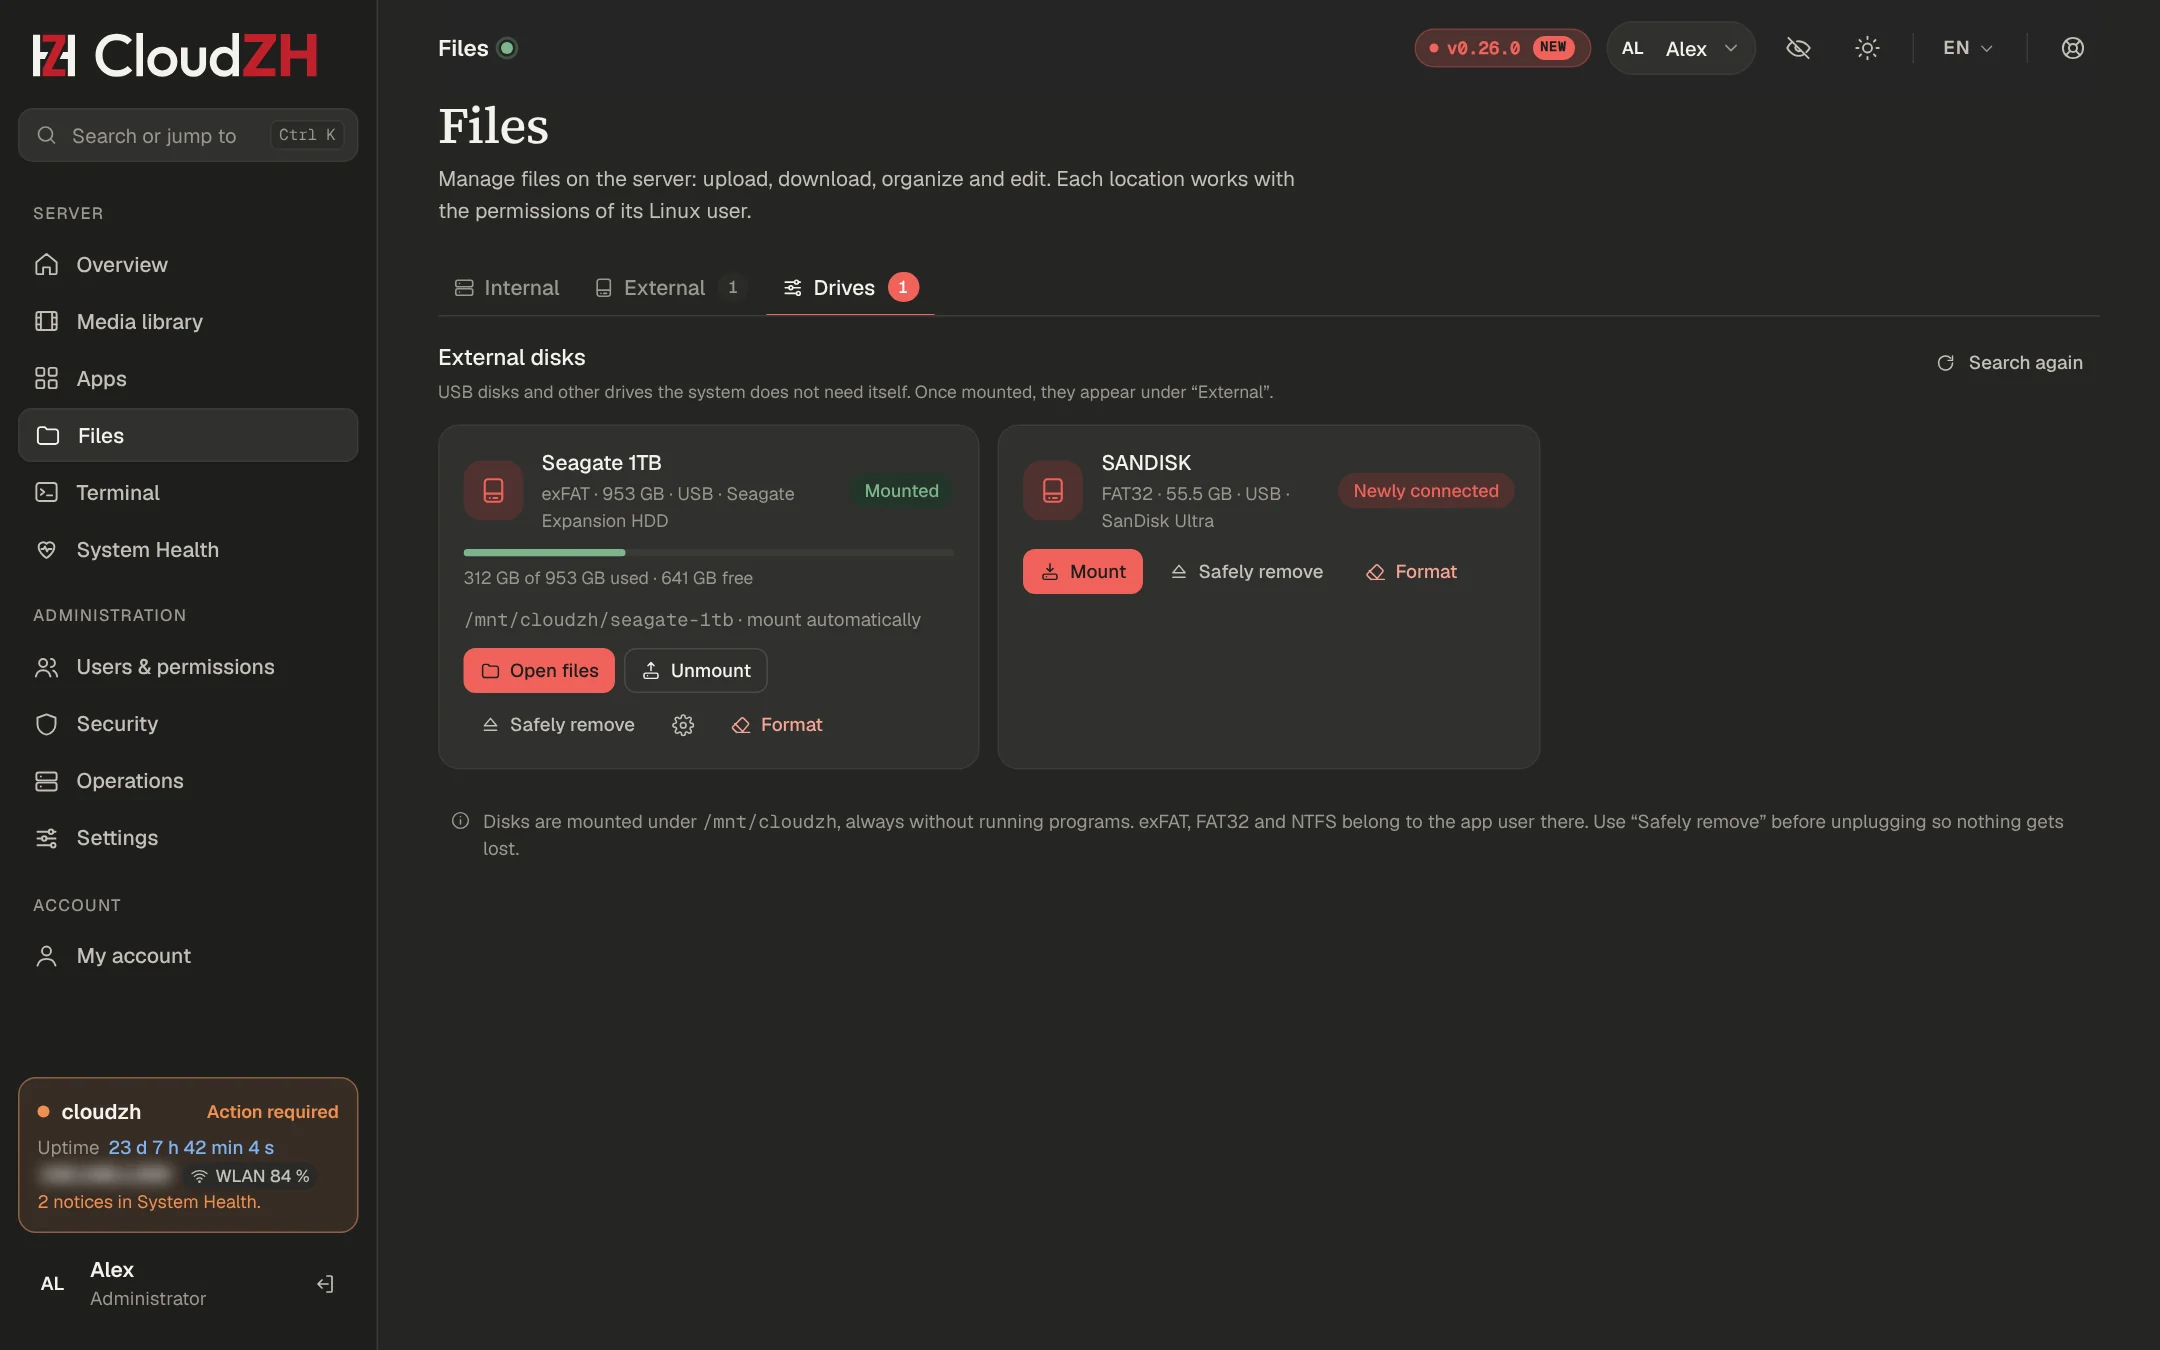This screenshot has height=1350, width=2160.
Task: Toggle the privacy eye-off icon
Action: (x=1798, y=48)
